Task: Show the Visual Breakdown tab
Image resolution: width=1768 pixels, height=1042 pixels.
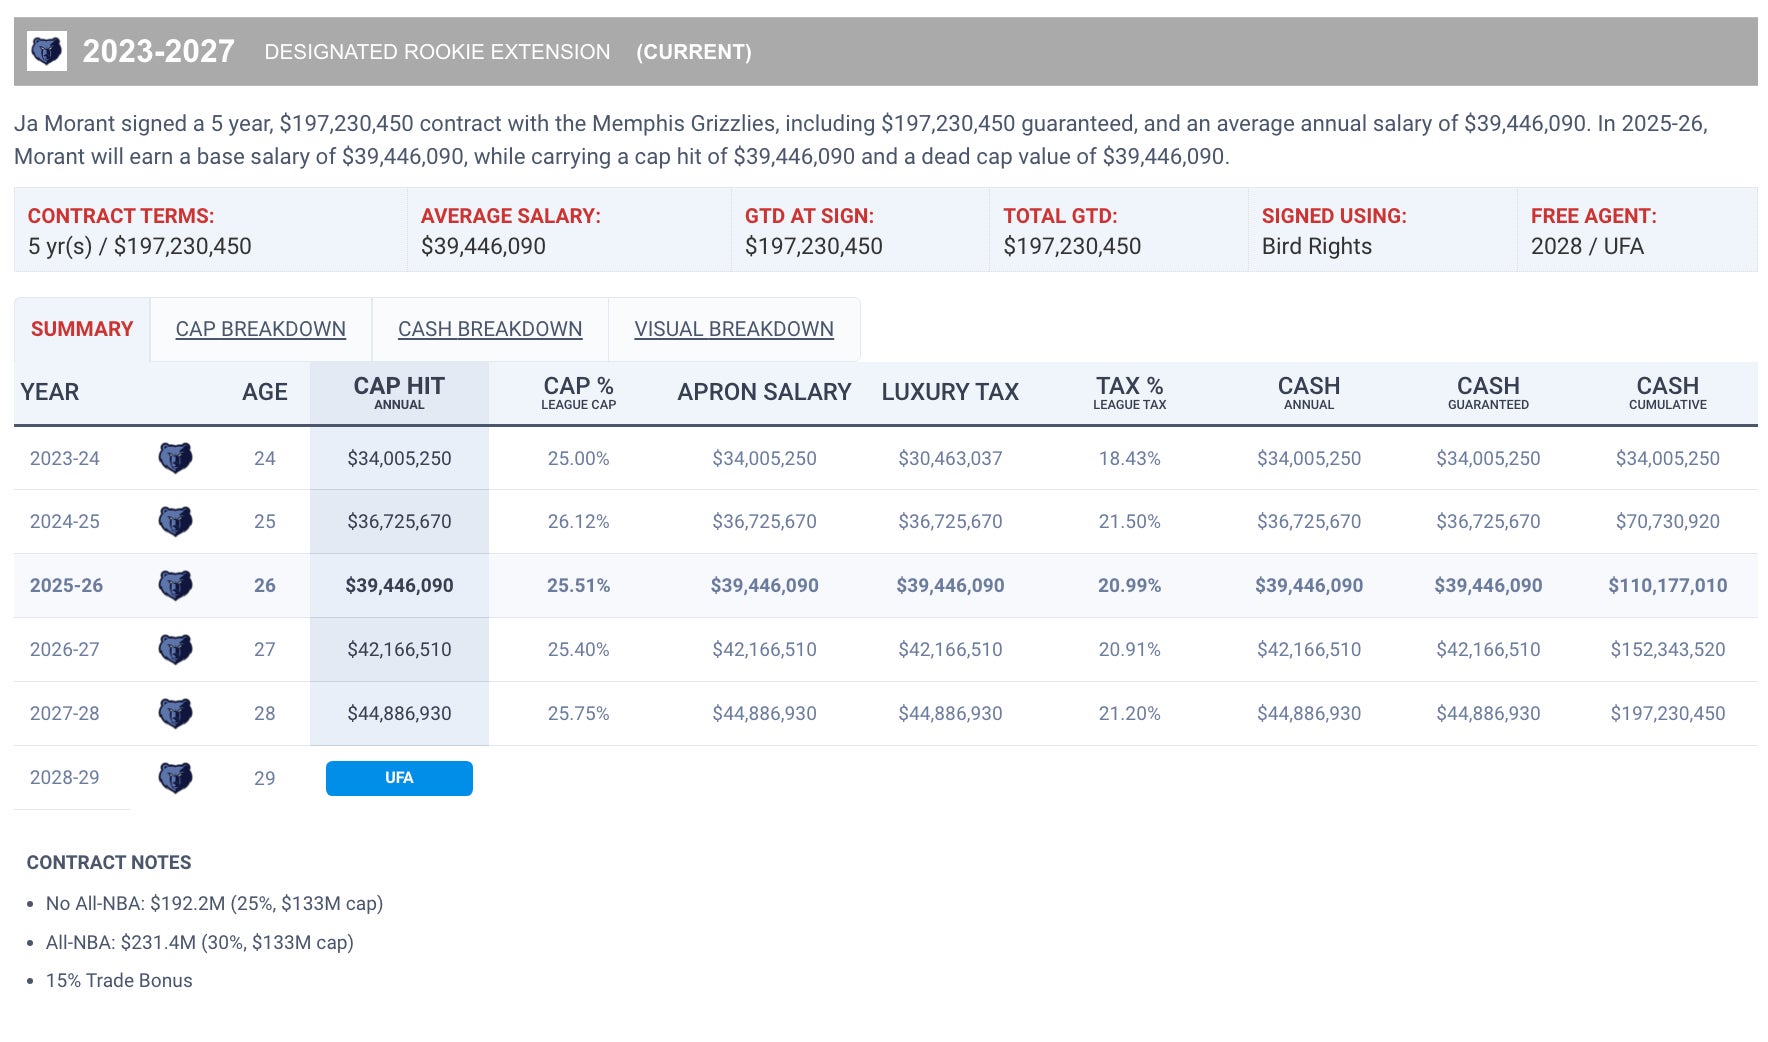Action: coord(733,329)
